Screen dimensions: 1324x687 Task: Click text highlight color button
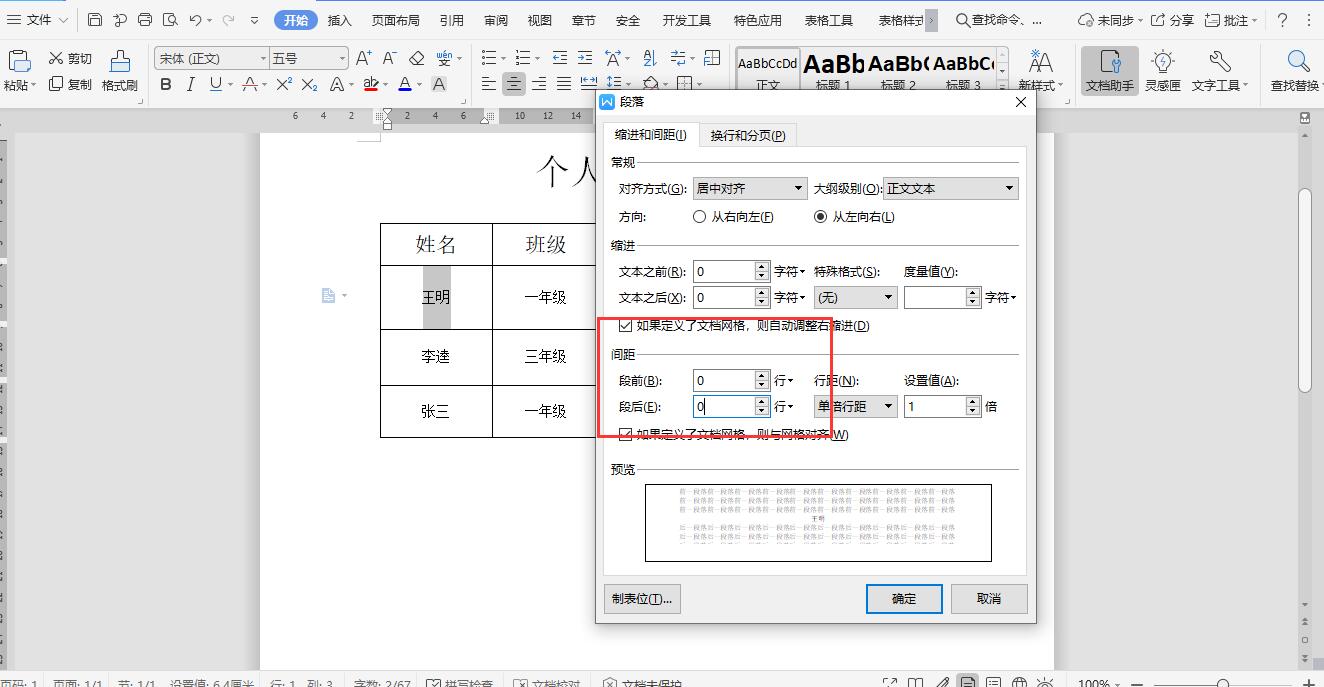point(371,85)
